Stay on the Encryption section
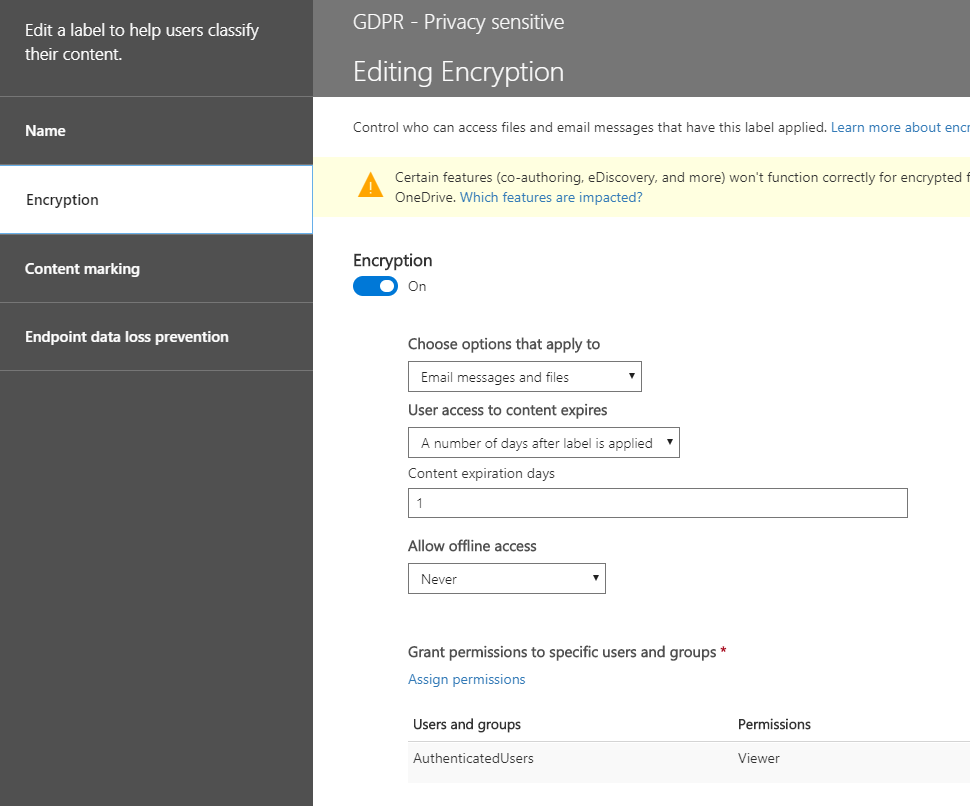 coord(62,199)
